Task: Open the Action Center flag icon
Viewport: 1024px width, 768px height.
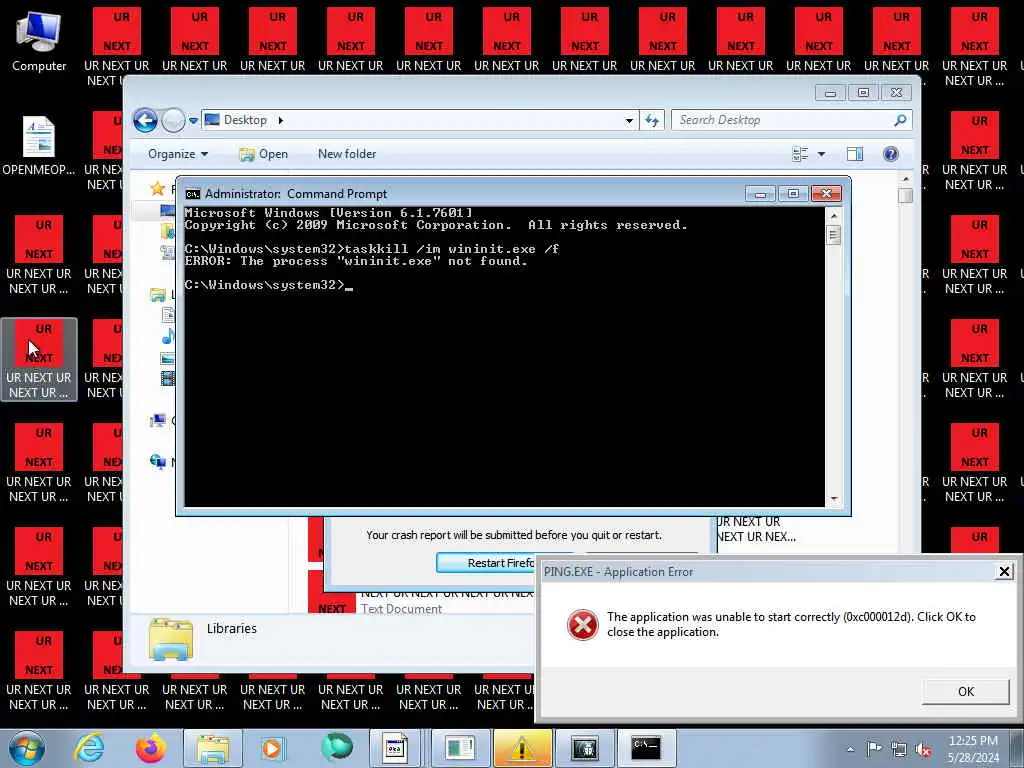Action: (874, 749)
